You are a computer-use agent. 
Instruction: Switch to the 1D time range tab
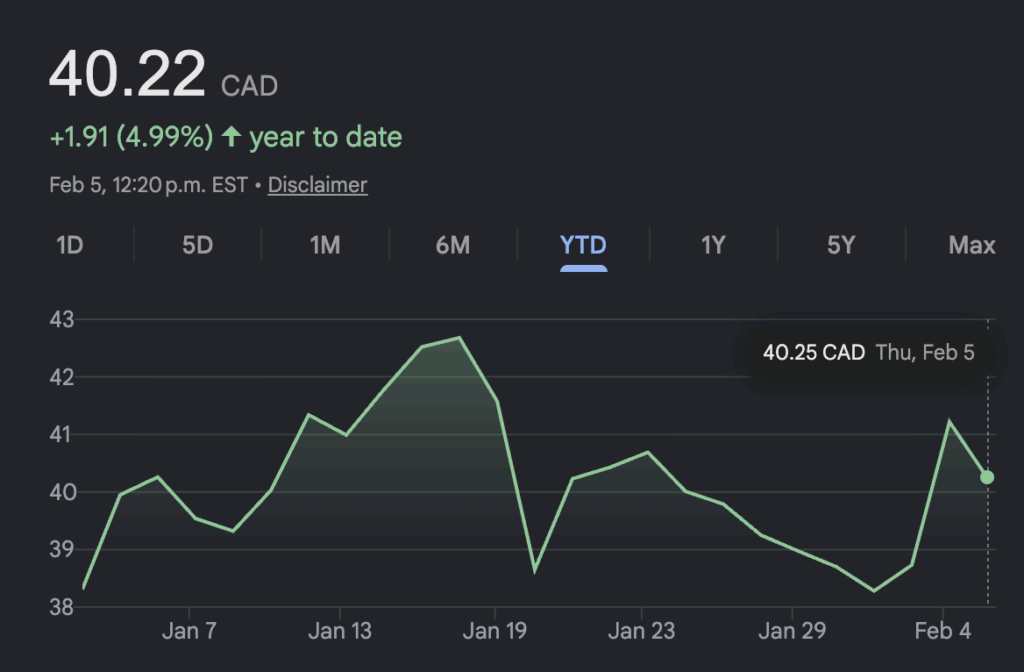click(x=69, y=245)
